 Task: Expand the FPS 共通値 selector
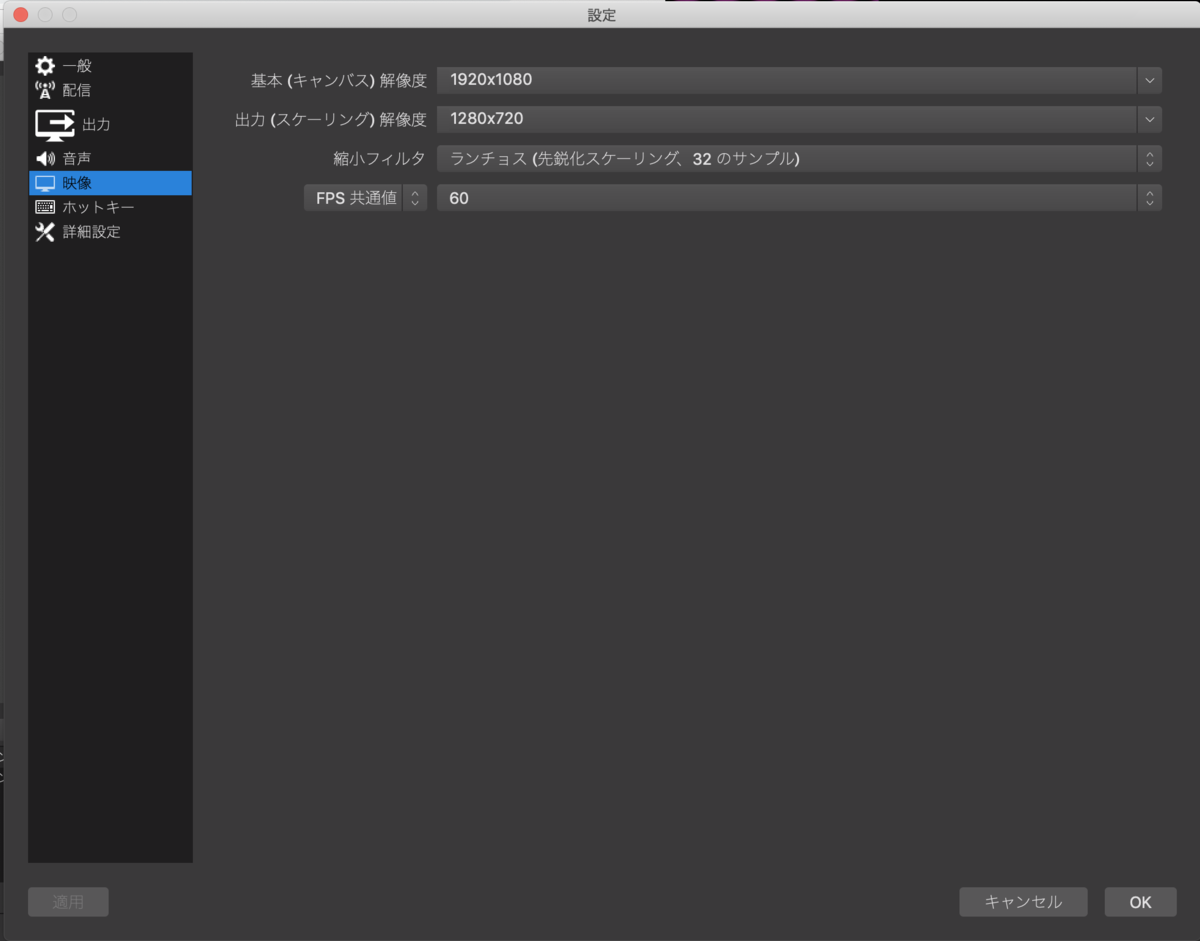pyautogui.click(x=414, y=198)
